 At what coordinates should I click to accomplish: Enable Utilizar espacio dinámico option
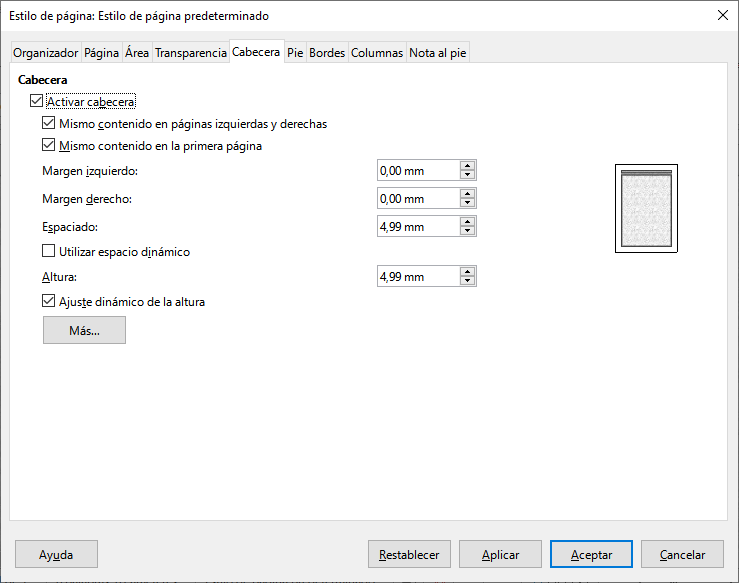coord(49,252)
